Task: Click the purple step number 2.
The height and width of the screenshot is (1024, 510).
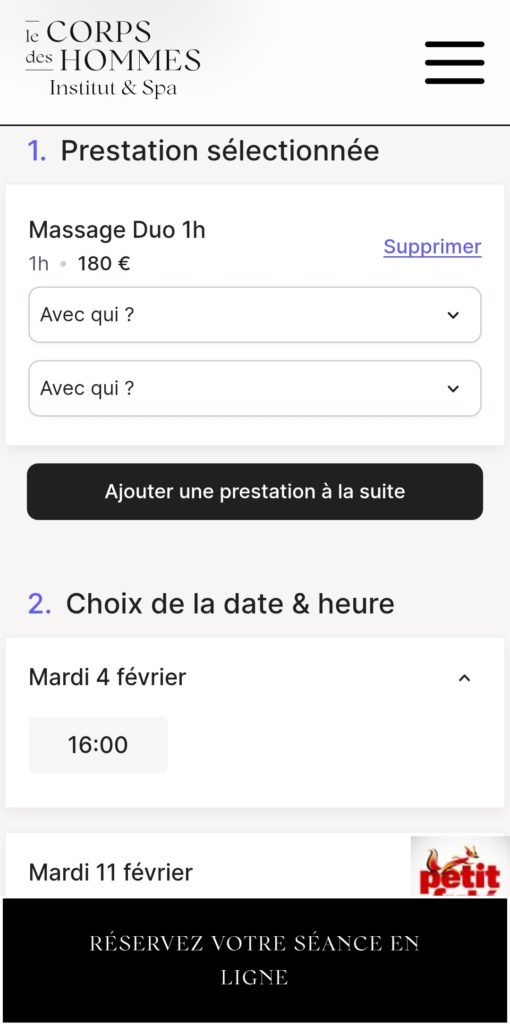Action: tap(39, 604)
